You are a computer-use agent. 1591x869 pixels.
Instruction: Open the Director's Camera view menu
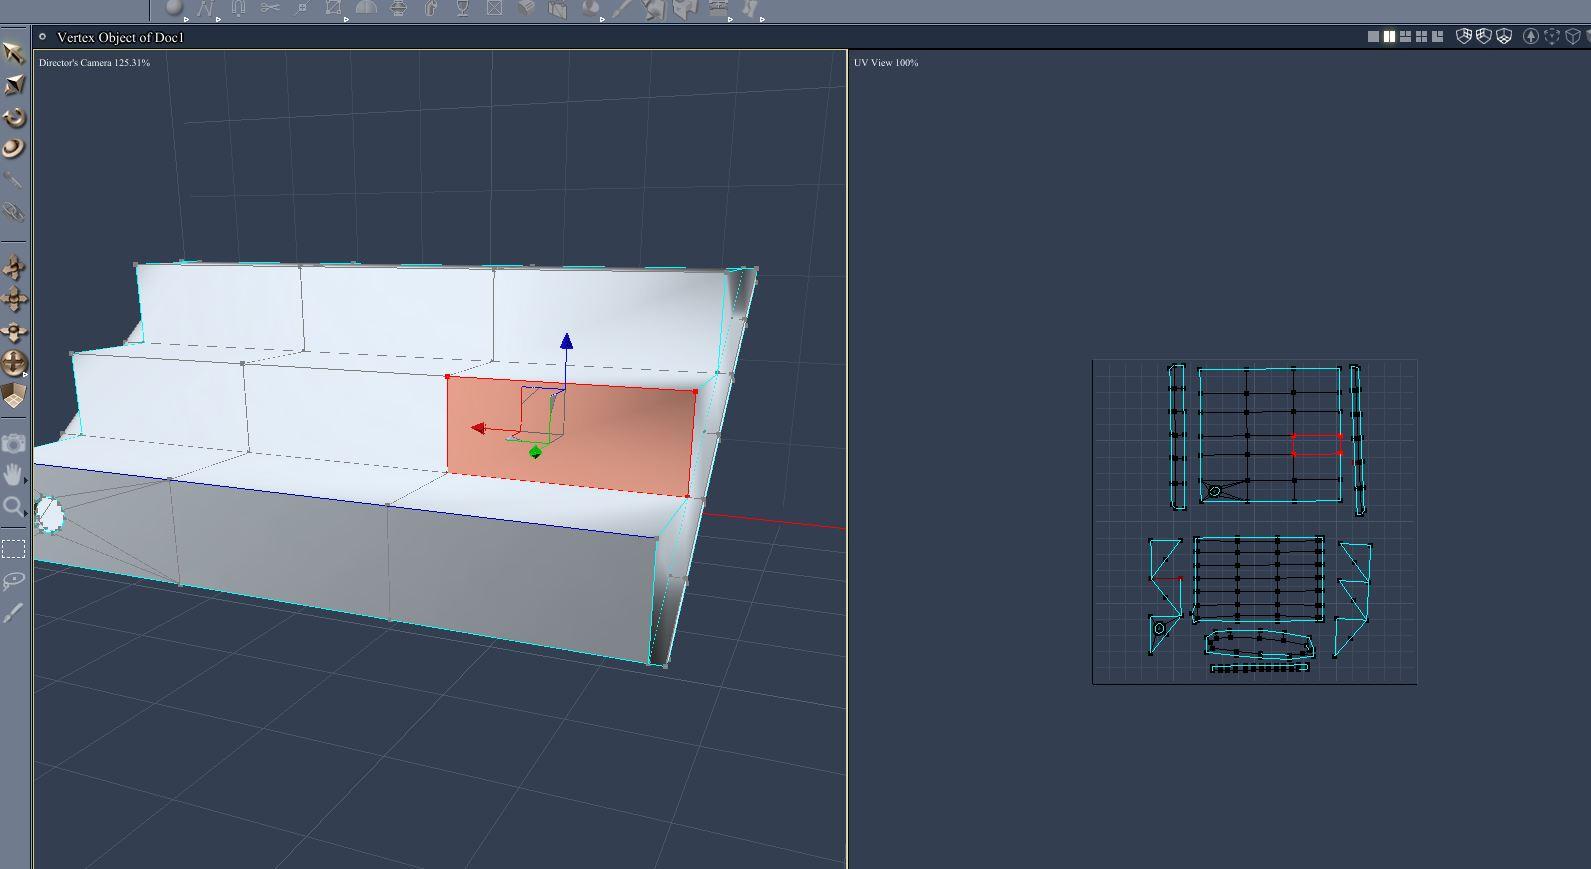95,62
